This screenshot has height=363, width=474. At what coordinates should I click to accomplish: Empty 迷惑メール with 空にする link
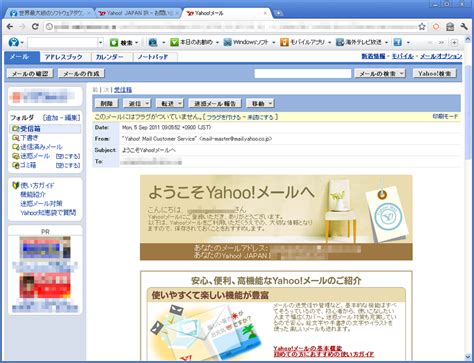[68, 156]
